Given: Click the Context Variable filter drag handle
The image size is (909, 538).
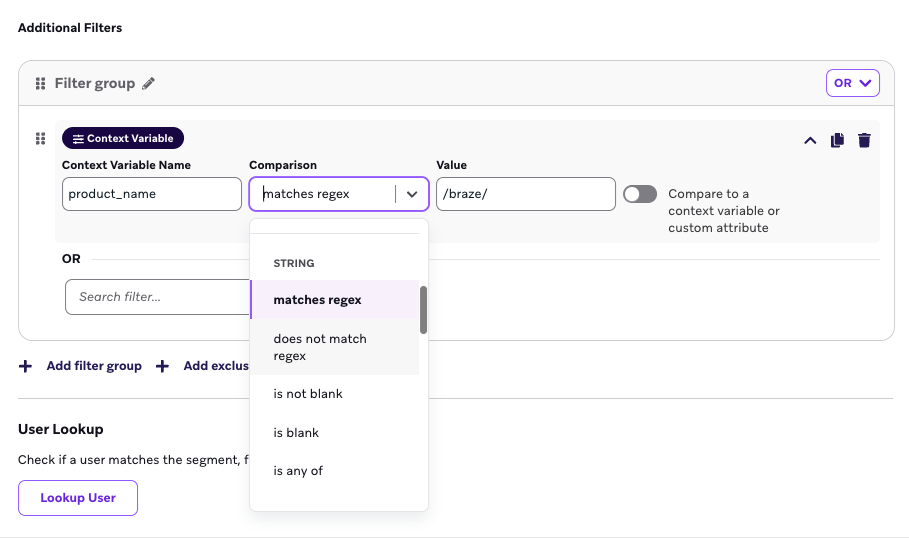Looking at the screenshot, I should coord(41,139).
